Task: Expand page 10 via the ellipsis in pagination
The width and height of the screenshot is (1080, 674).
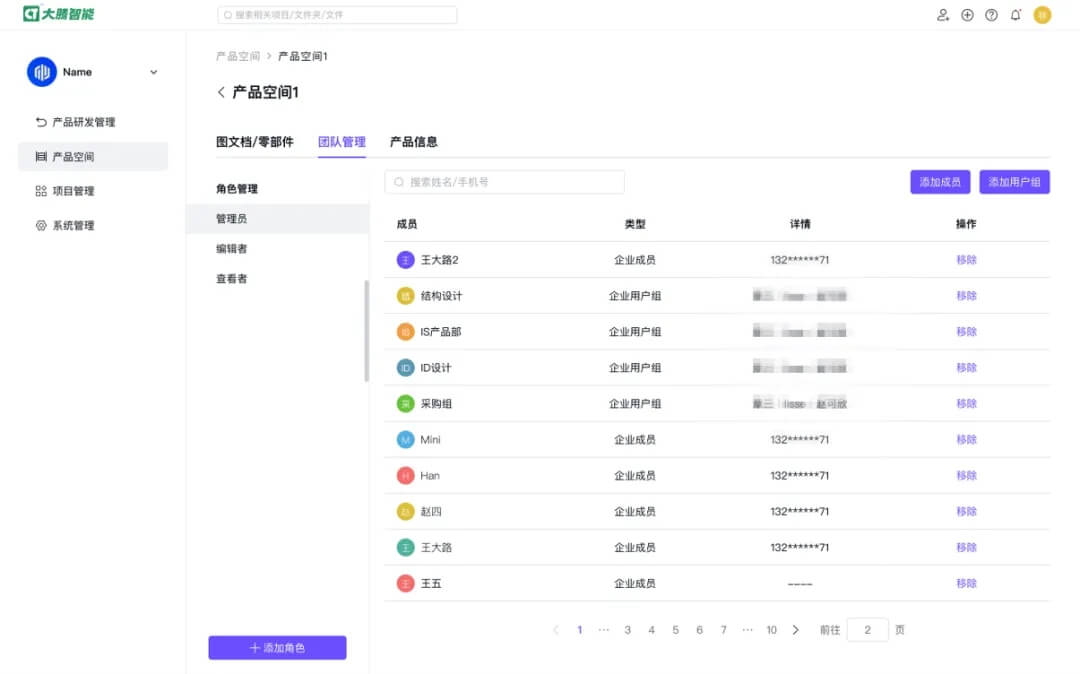Action: (748, 630)
